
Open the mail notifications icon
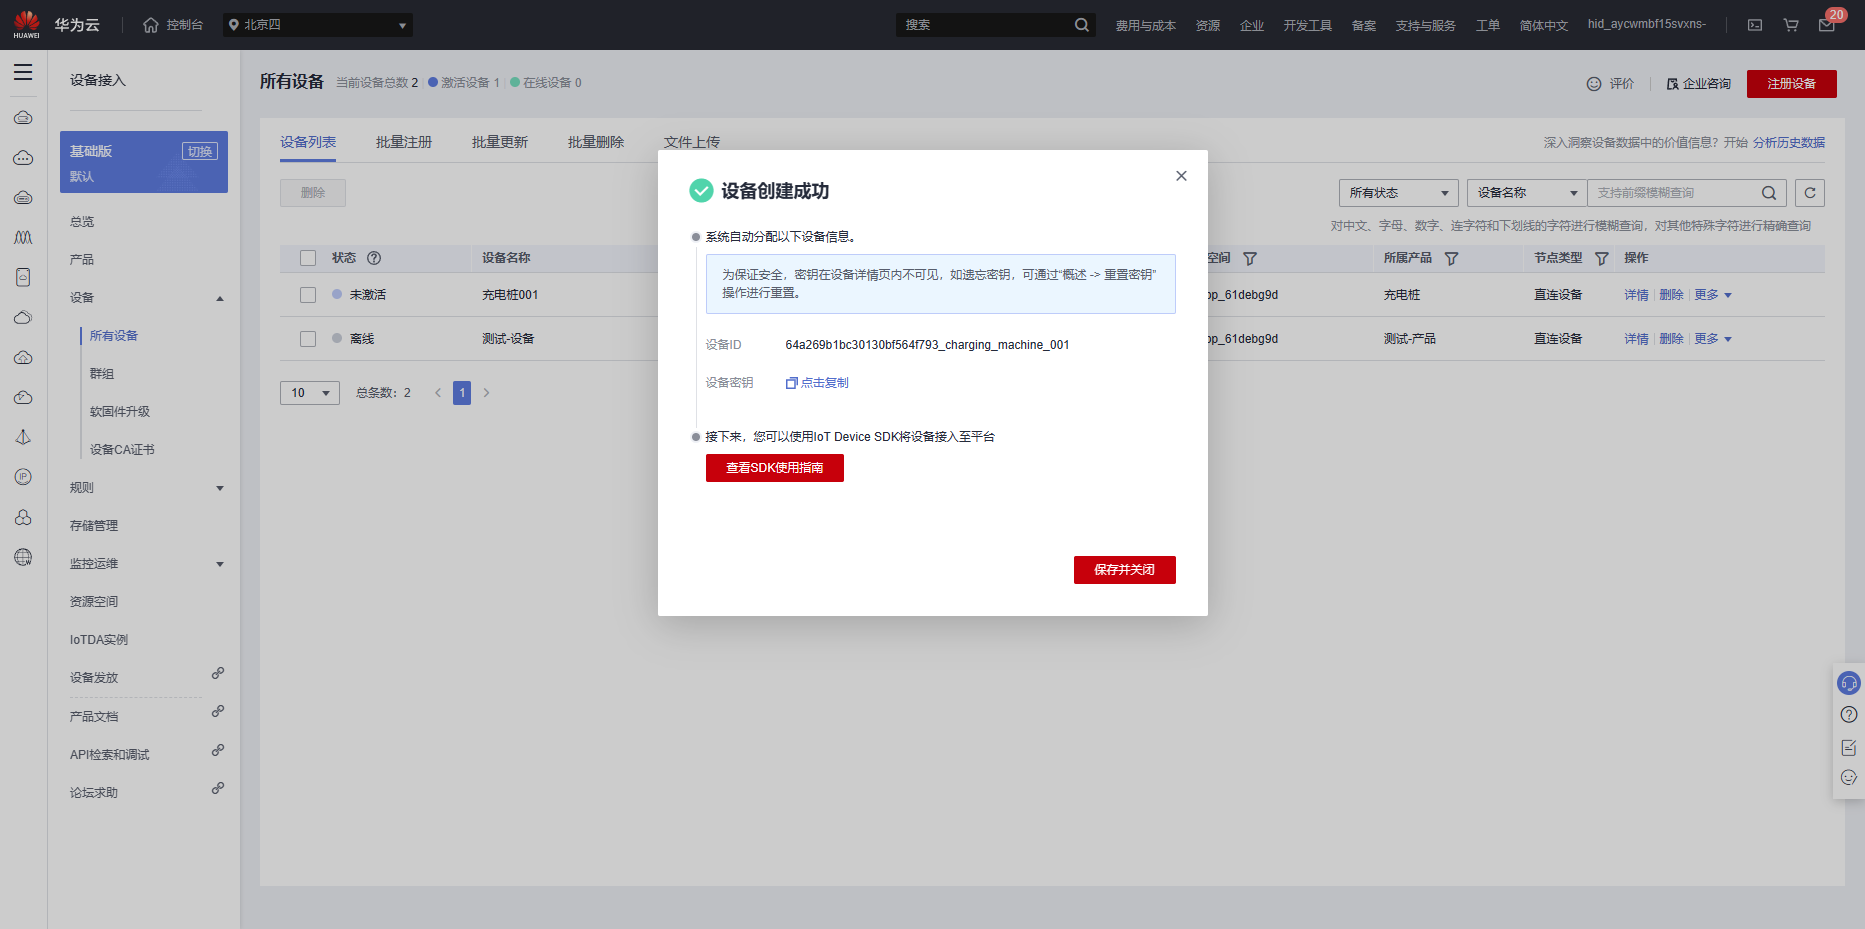tap(1826, 26)
